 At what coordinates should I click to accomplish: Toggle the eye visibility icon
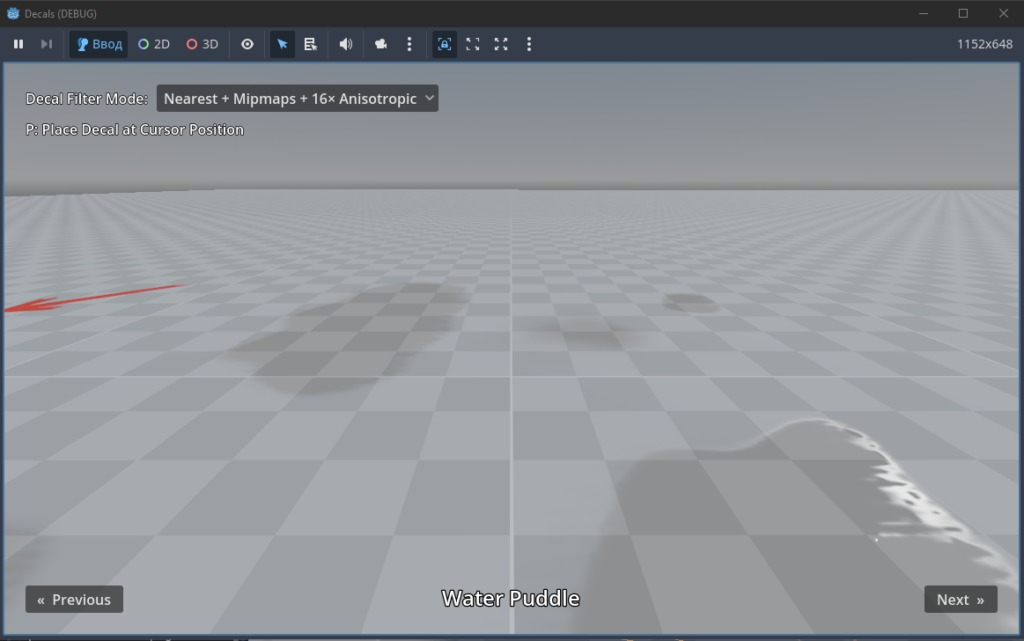click(x=248, y=44)
